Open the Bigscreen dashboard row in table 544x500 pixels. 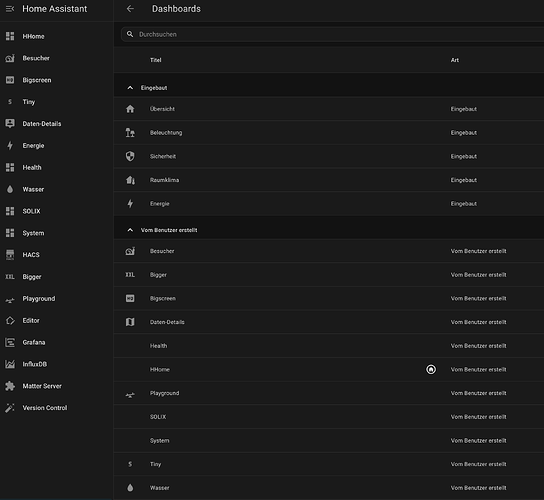(x=329, y=298)
